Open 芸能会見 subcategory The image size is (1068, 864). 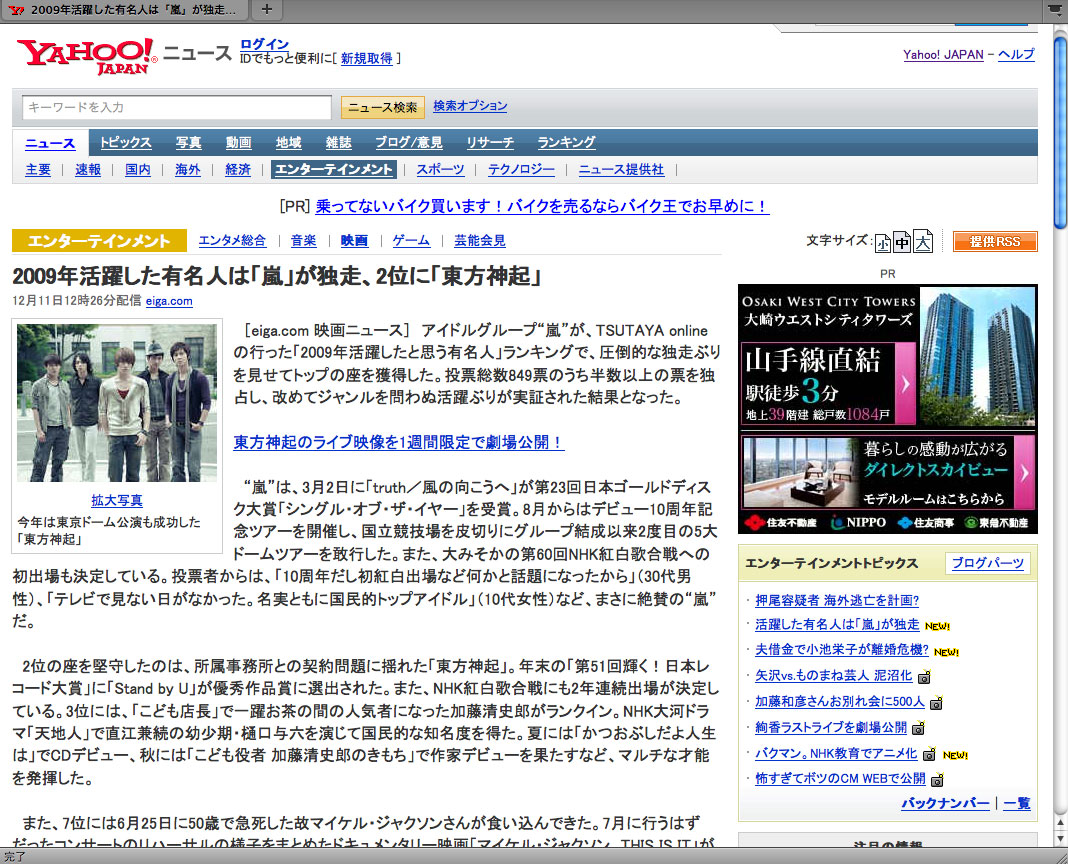(480, 241)
